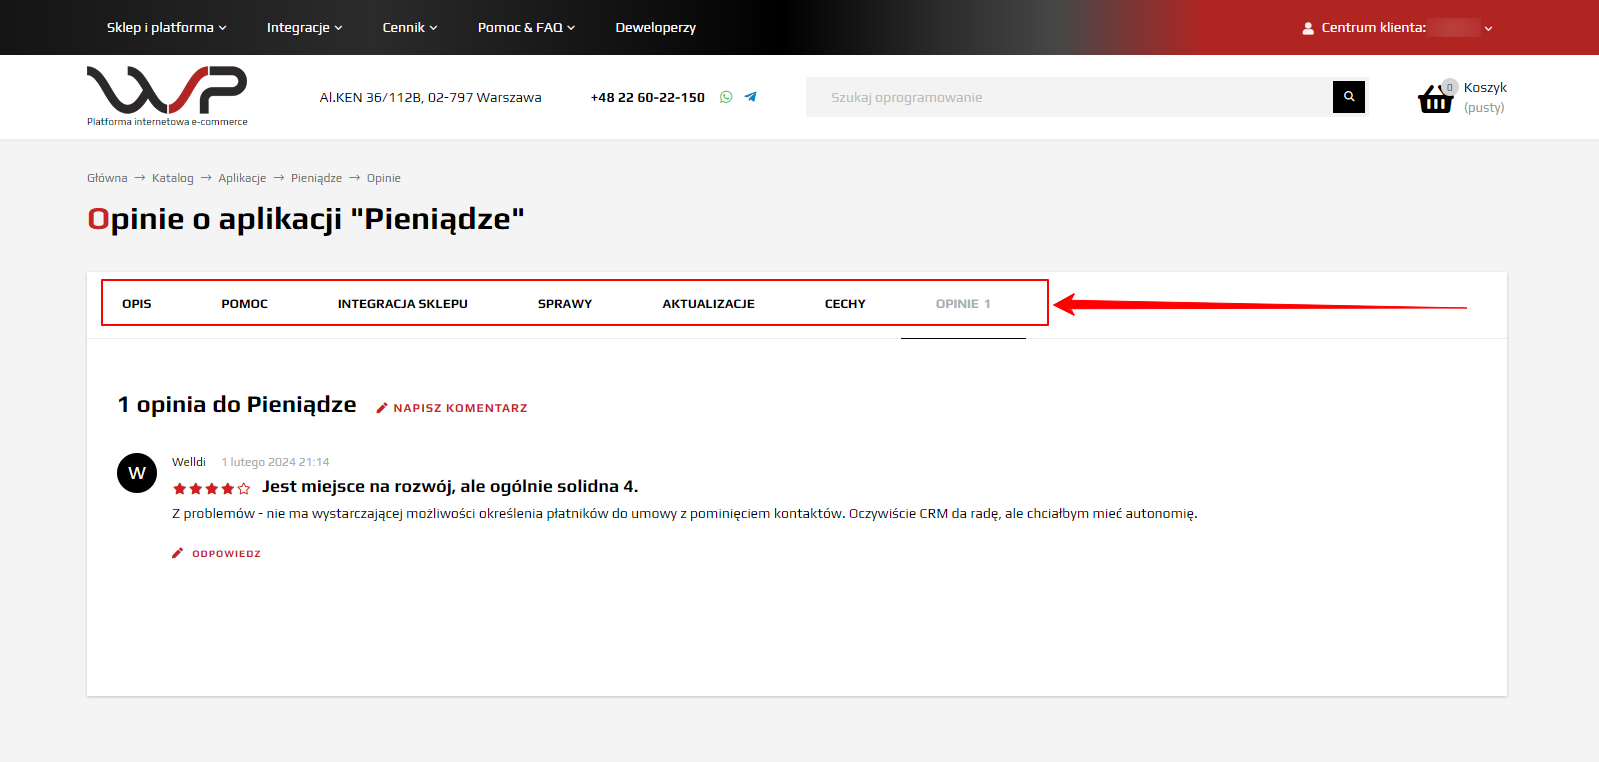Click Opinie breadcrumb item
The image size is (1599, 762).
(x=384, y=178)
